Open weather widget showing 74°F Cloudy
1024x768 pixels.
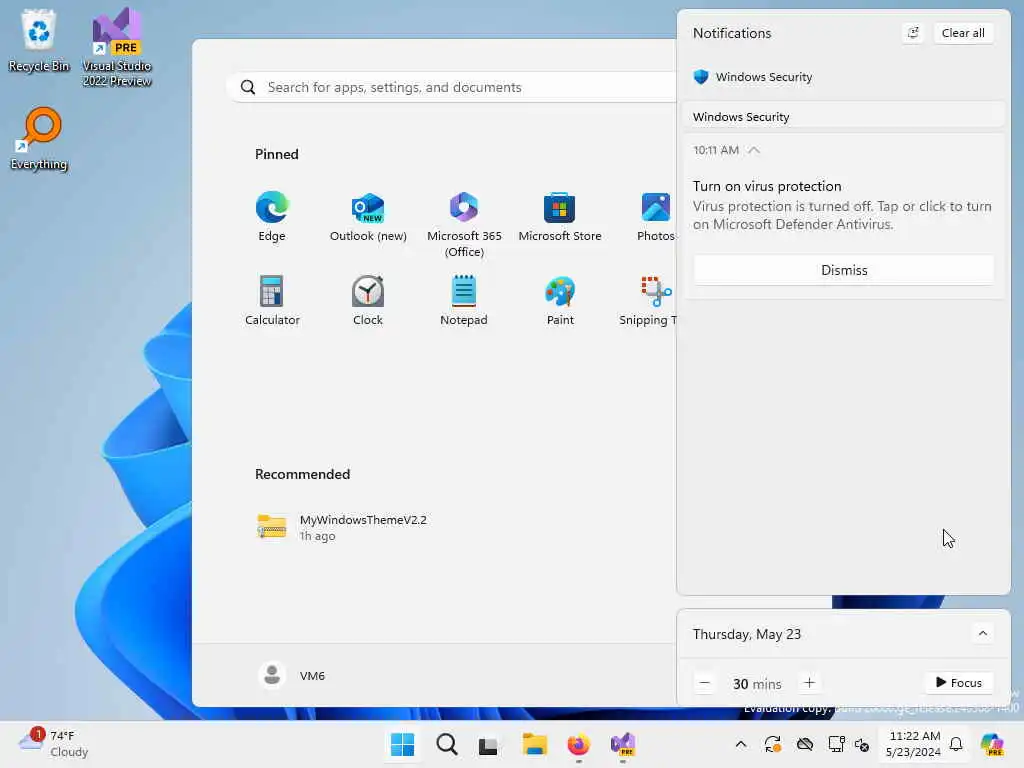(x=54, y=744)
